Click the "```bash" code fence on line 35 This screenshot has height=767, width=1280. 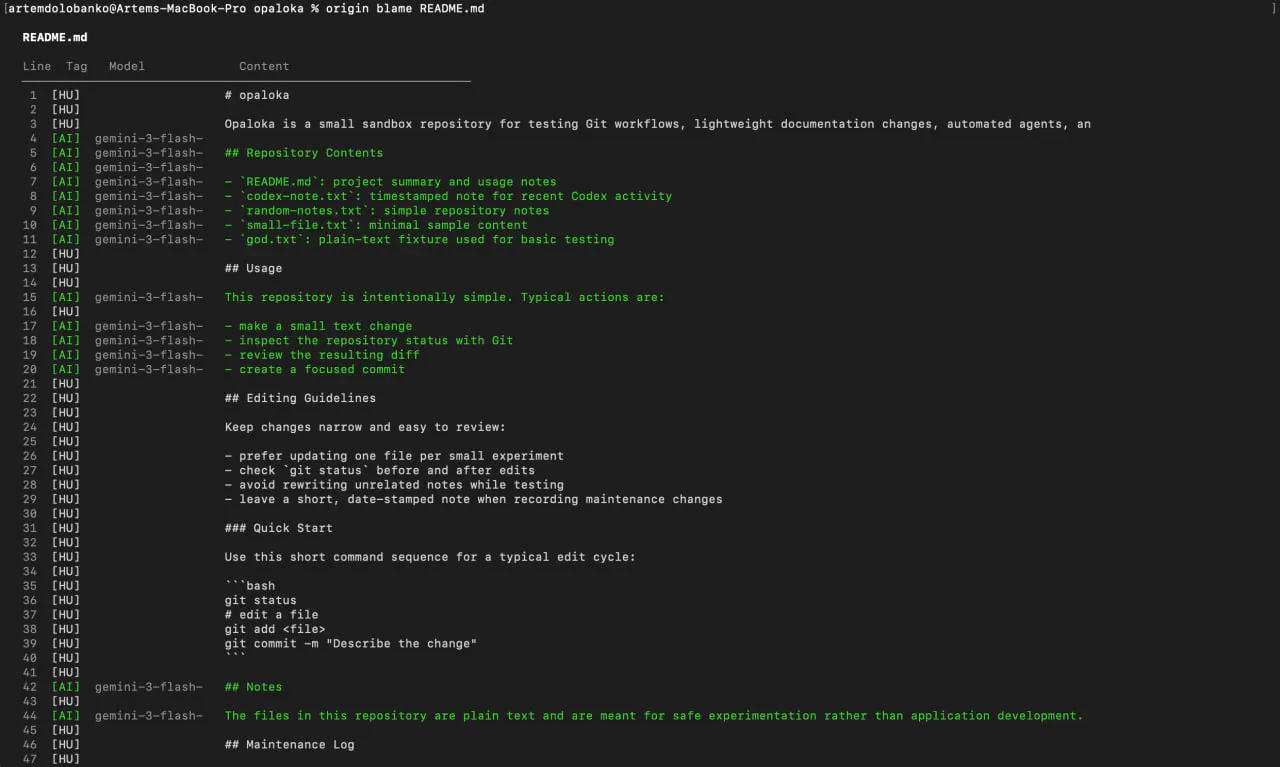coord(250,586)
